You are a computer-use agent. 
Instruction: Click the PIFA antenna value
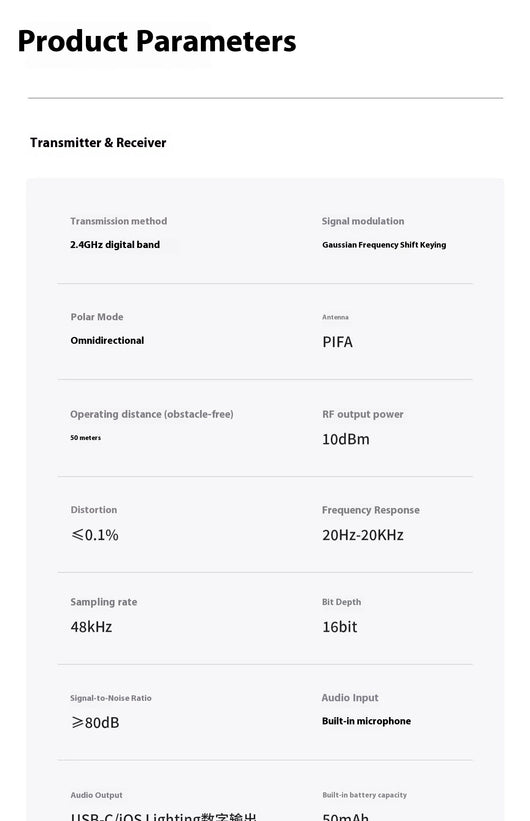coord(337,342)
